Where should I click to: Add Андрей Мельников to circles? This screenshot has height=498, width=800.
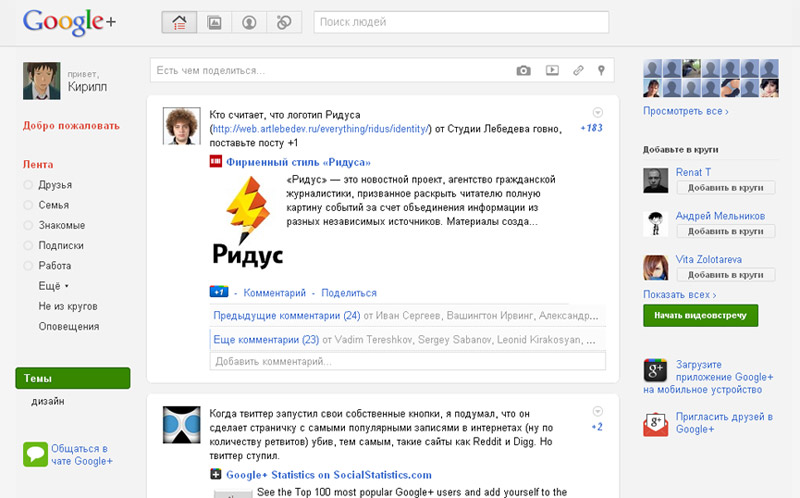pyautogui.click(x=726, y=231)
